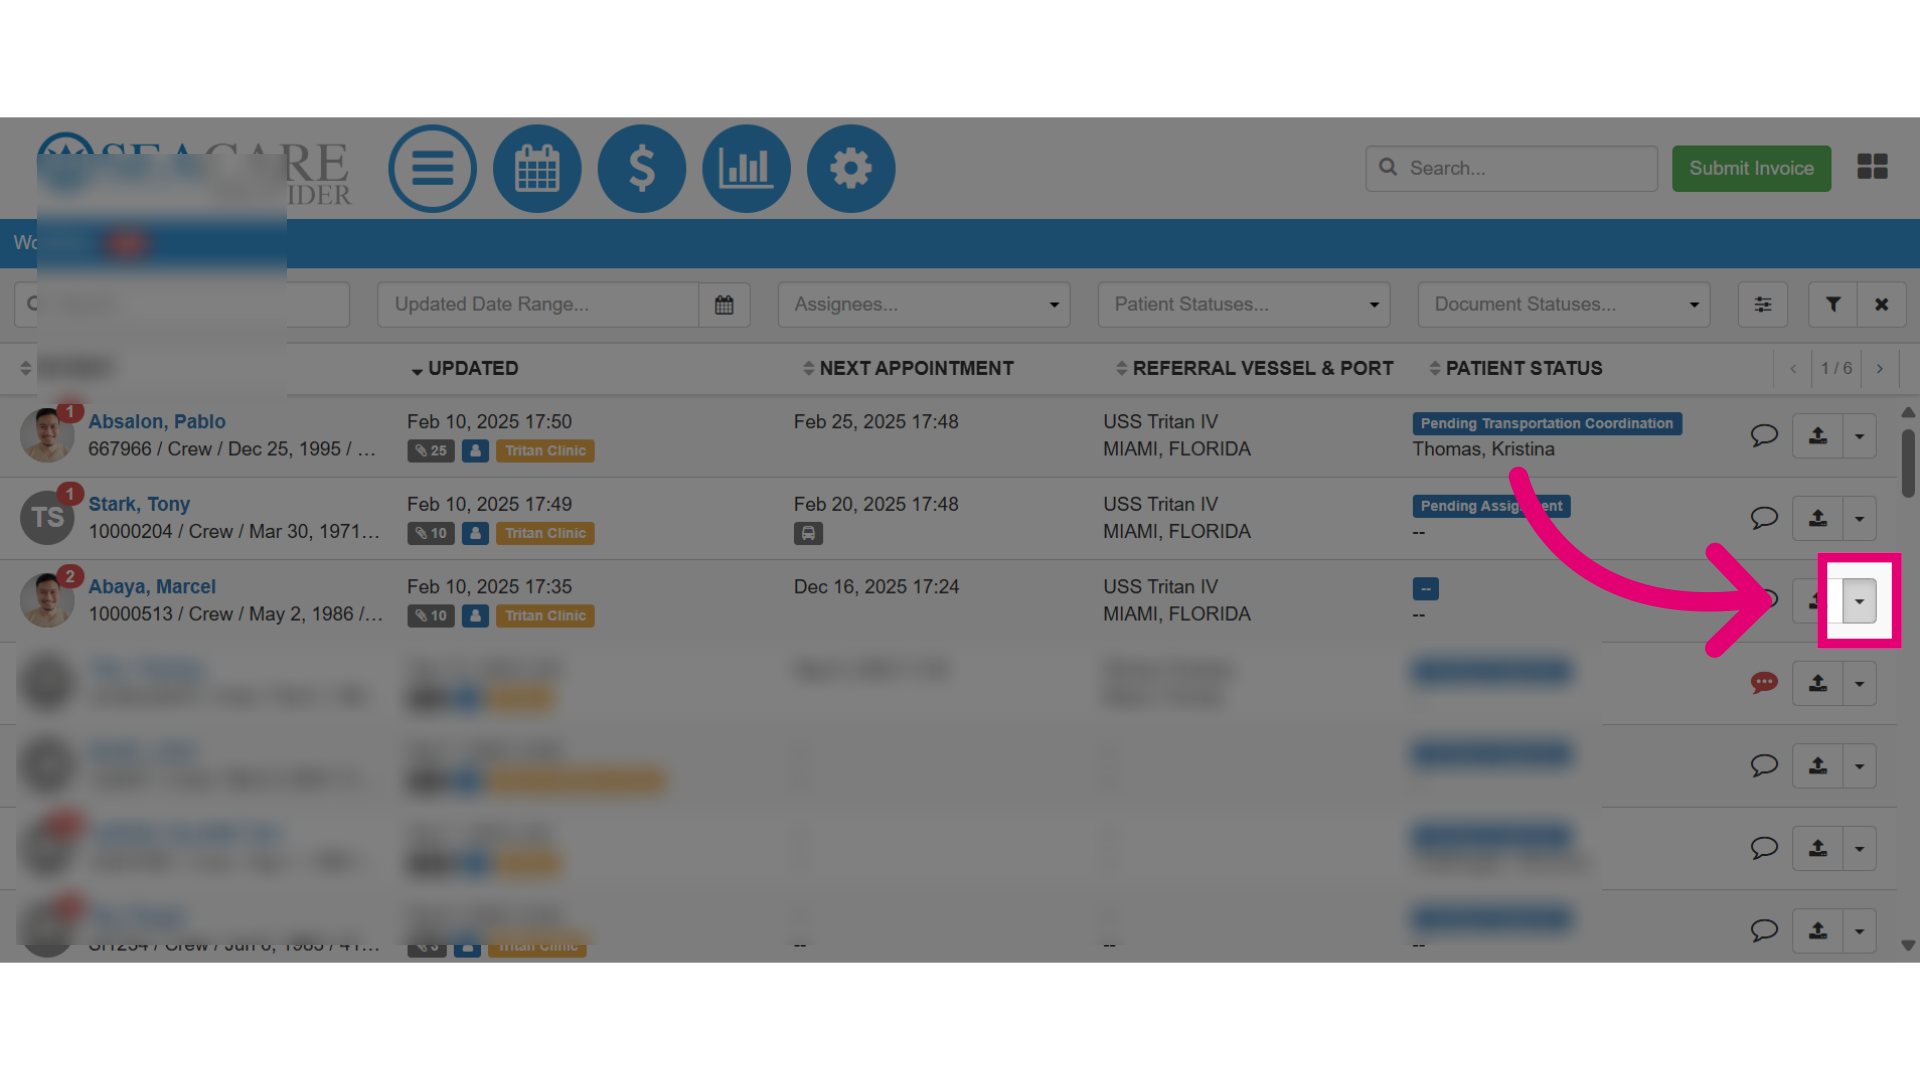Open the filter sliders settings icon
Viewport: 1920px width, 1080px height.
pos(1763,304)
